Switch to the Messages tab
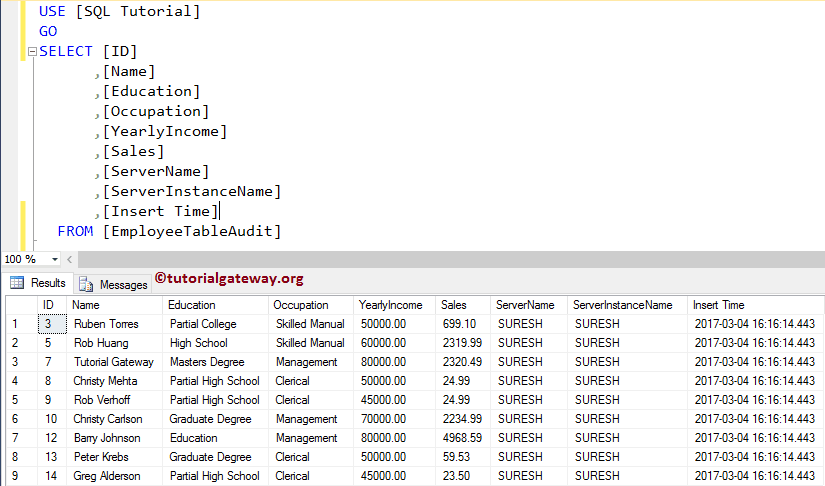This screenshot has height=486, width=825. [113, 285]
